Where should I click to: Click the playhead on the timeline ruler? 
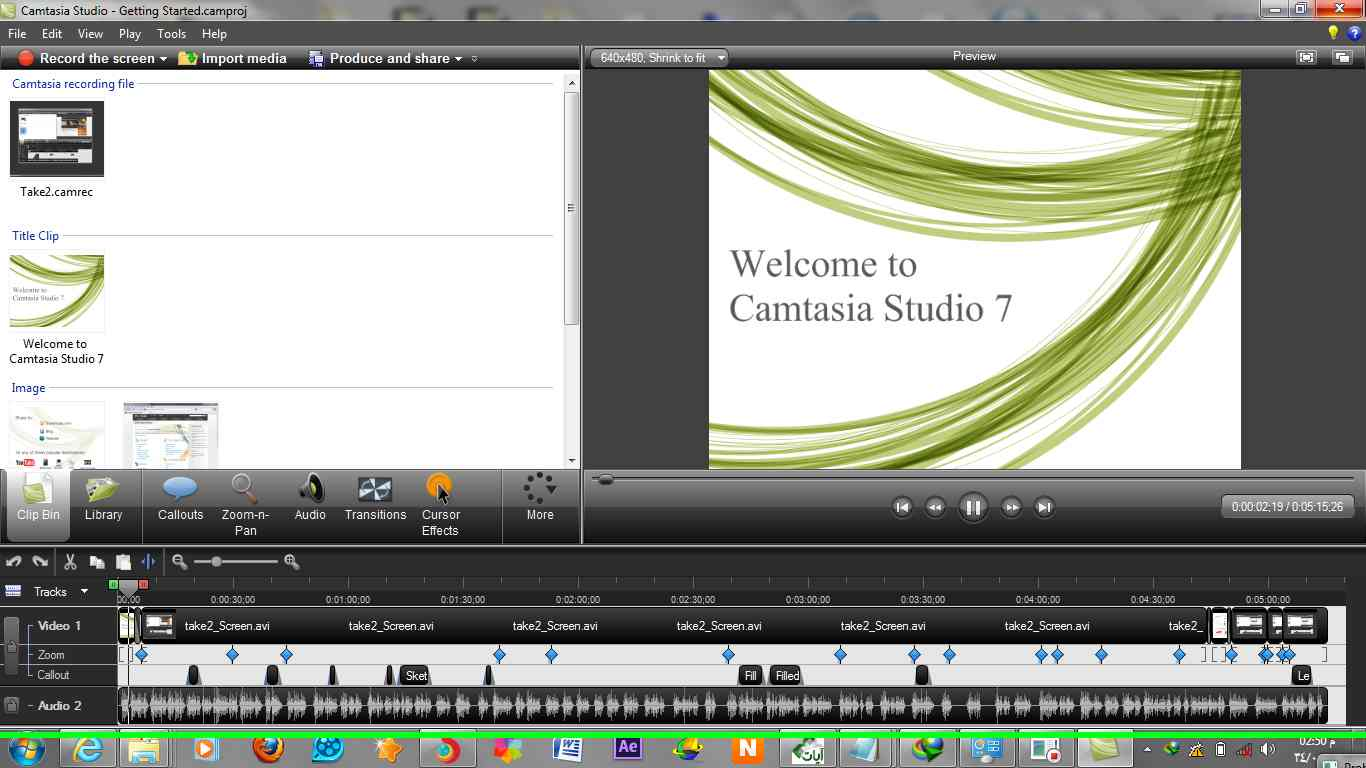pos(128,590)
